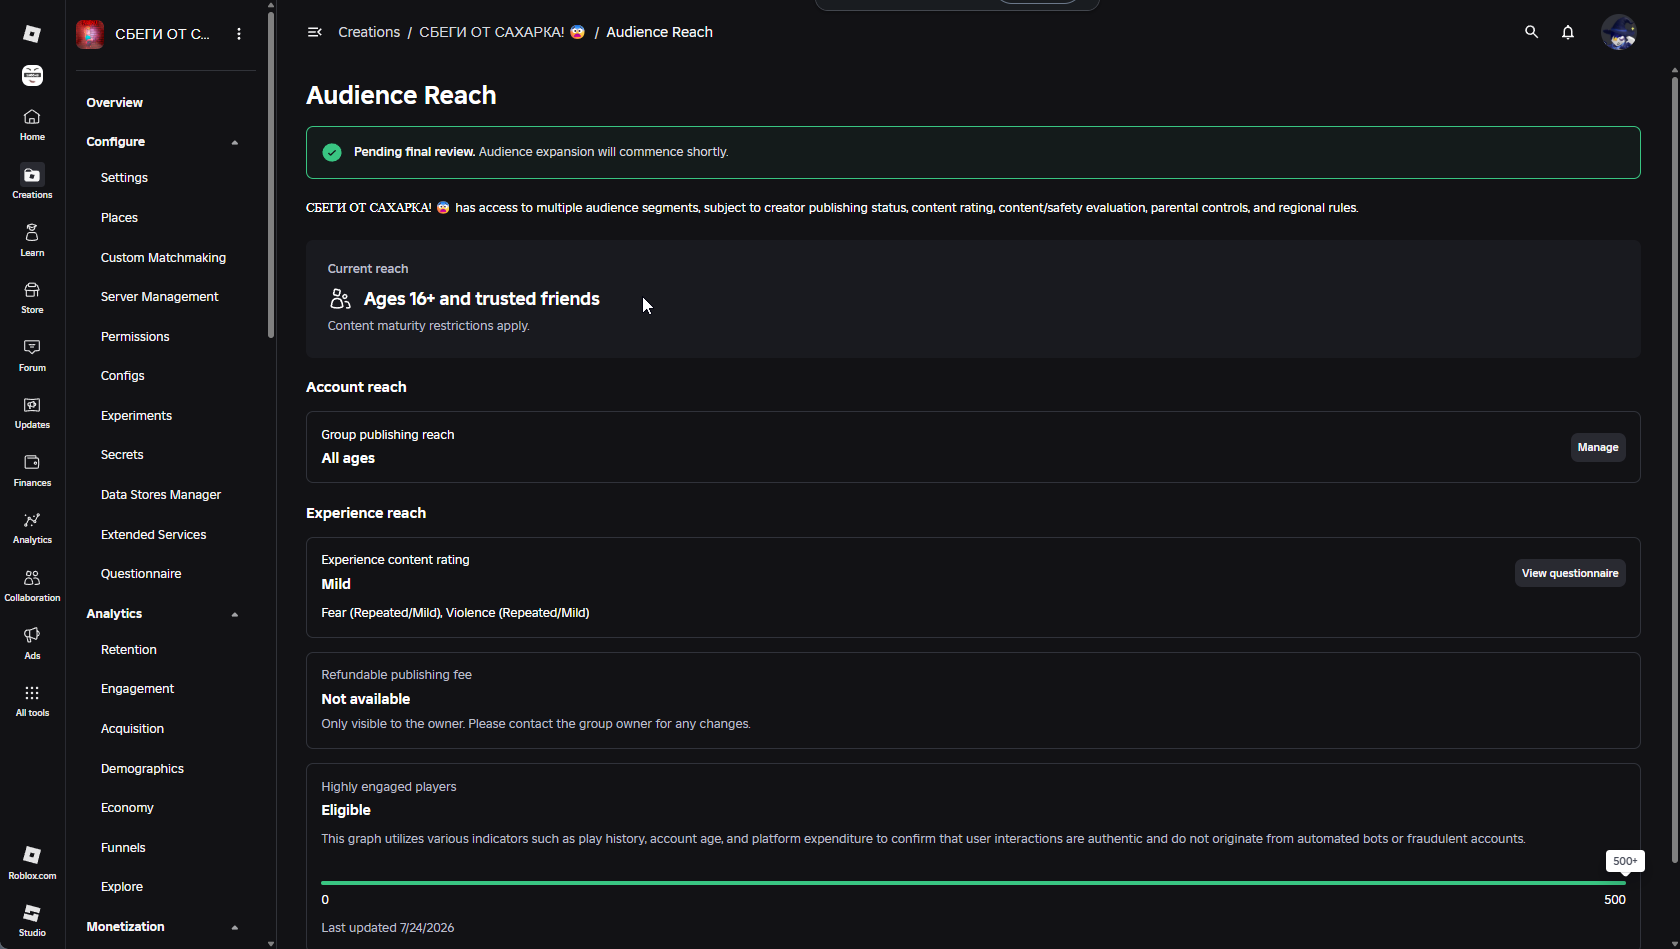Click the 'Last updated 7/24/2026' text
Screen dimensions: 1680x949
pyautogui.click(x=388, y=928)
